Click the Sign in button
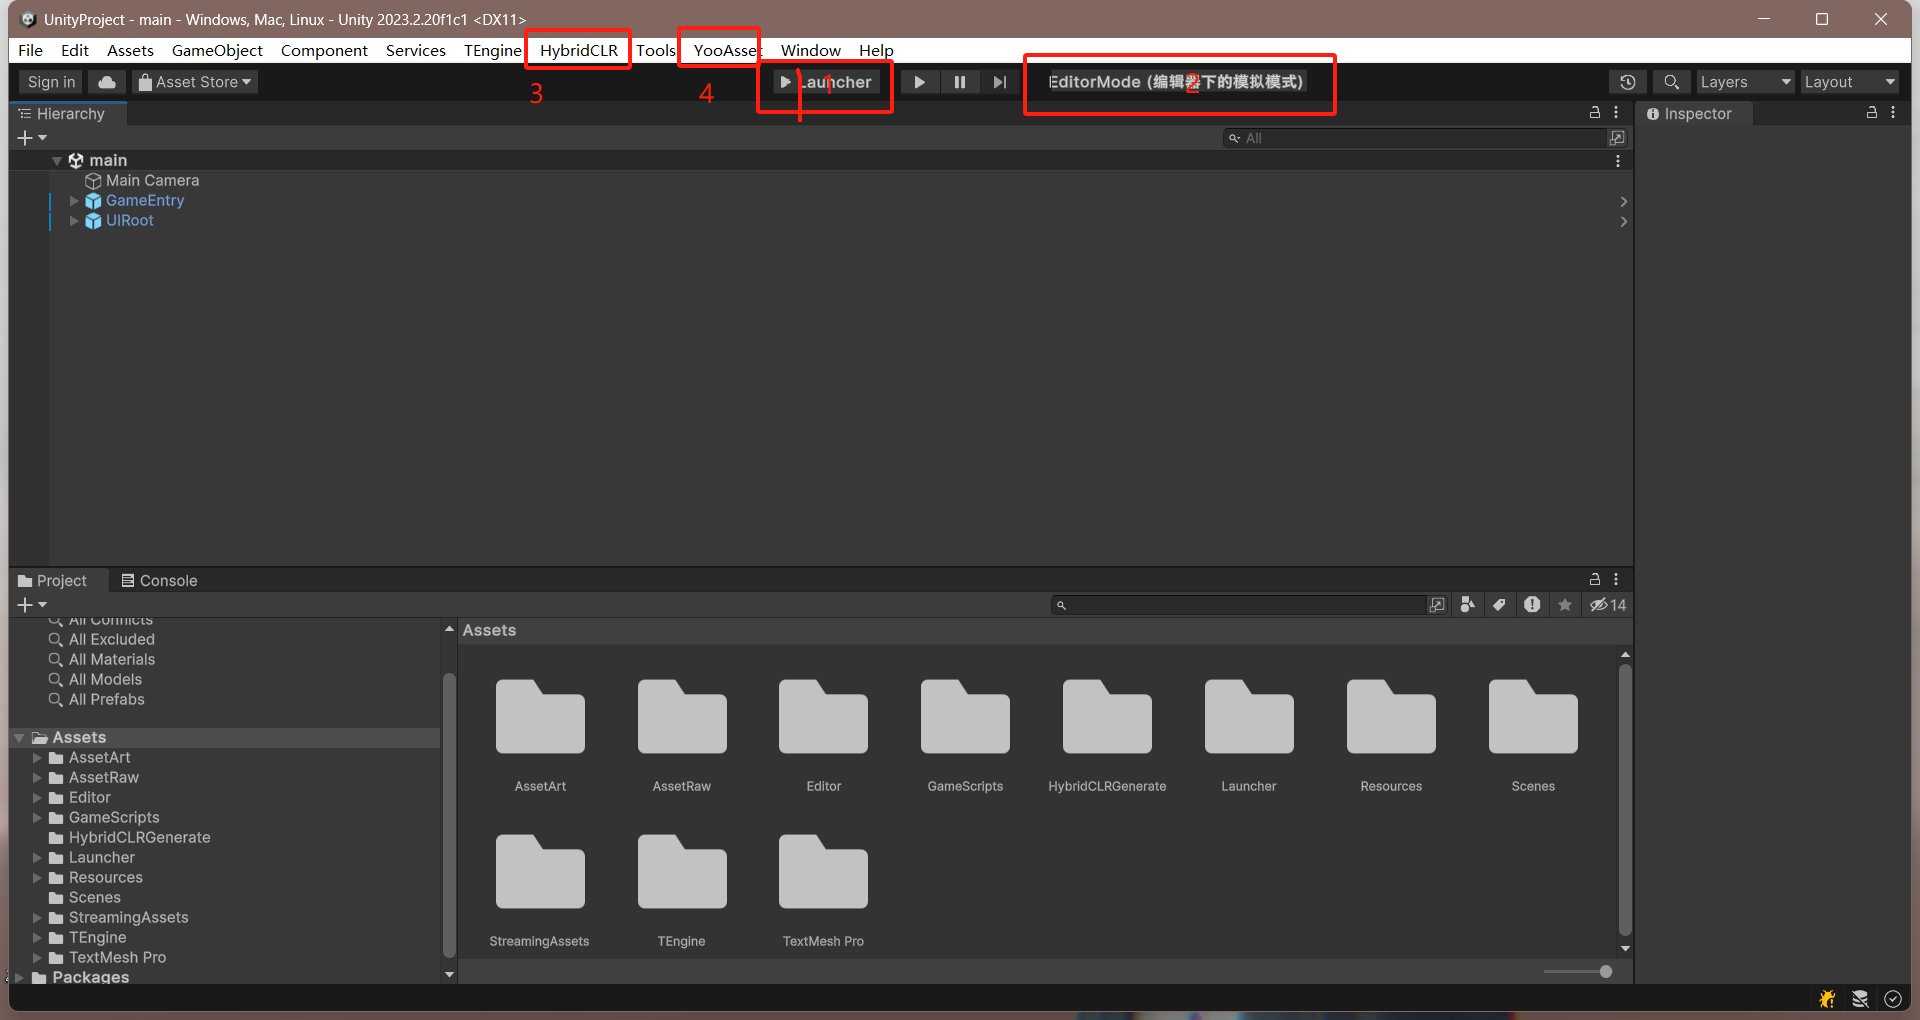This screenshot has height=1020, width=1920. [51, 82]
